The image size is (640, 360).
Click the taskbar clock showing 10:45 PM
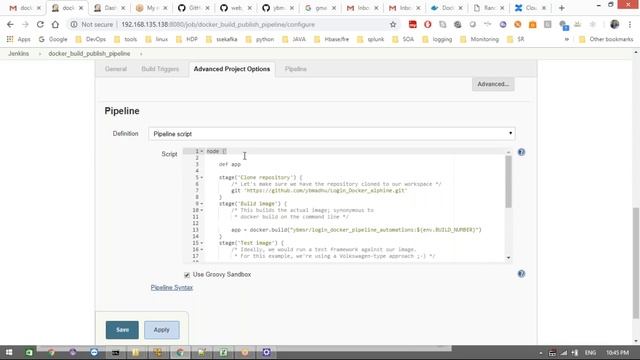click(x=617, y=352)
